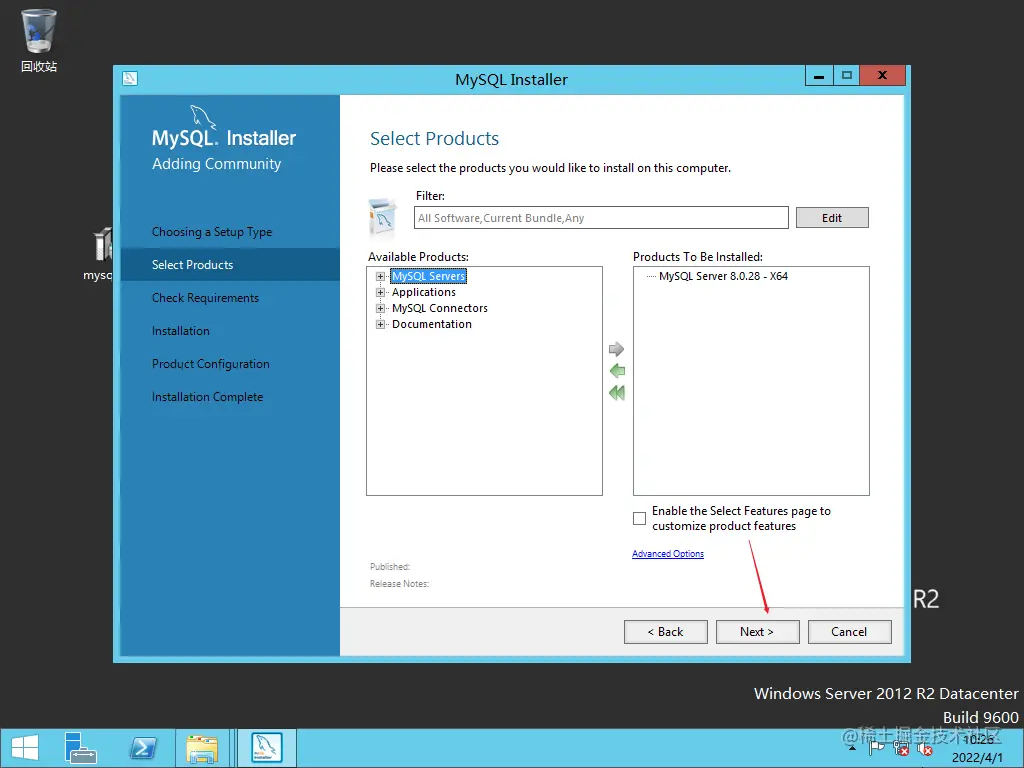Image resolution: width=1024 pixels, height=768 pixels.
Task: Add selected product with right arrow
Action: (x=616, y=349)
